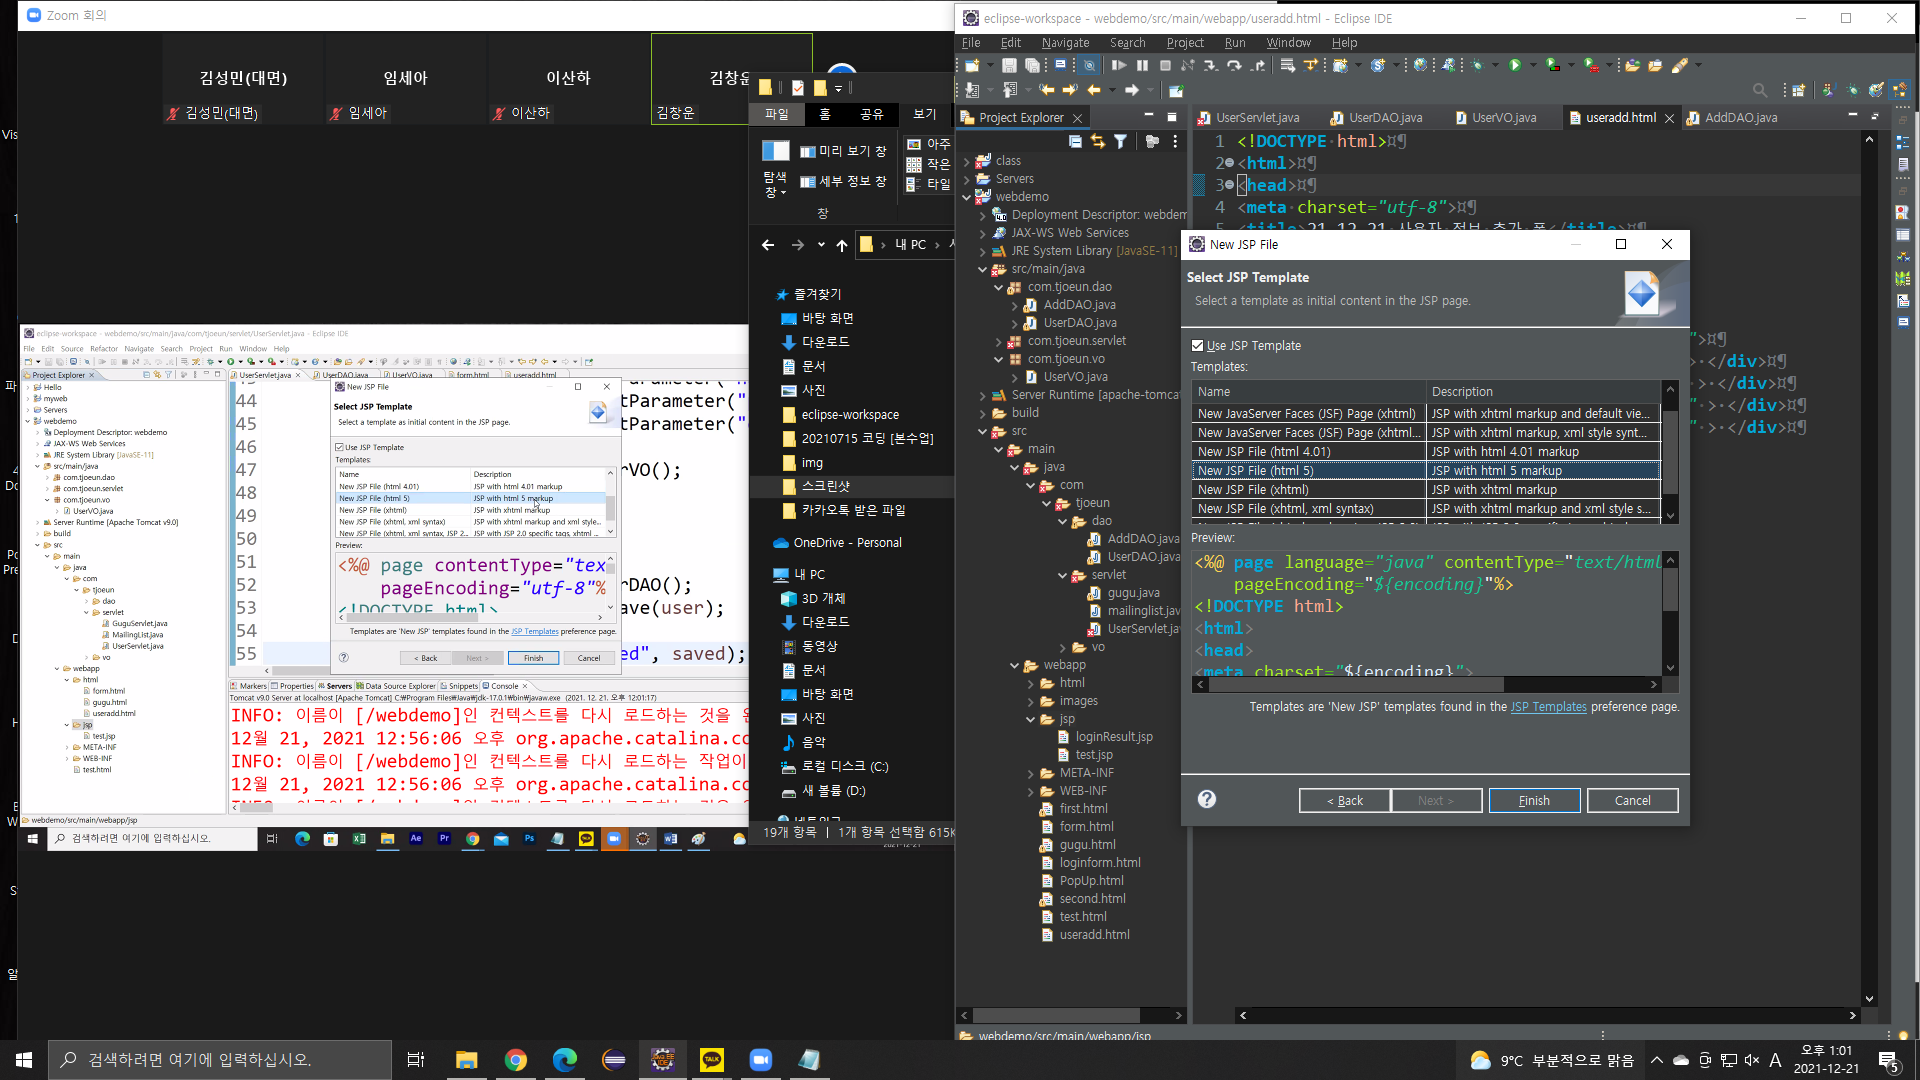The height and width of the screenshot is (1080, 1920).
Task: Expand the com.tjoeun.servlet package node
Action: pyautogui.click(x=999, y=341)
